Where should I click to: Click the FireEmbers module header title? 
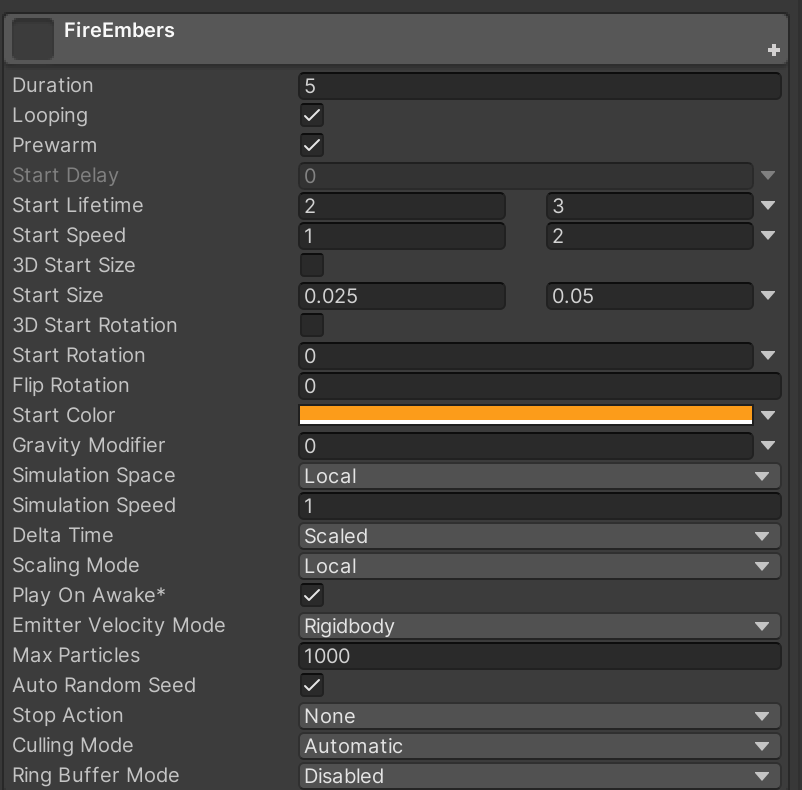119,30
